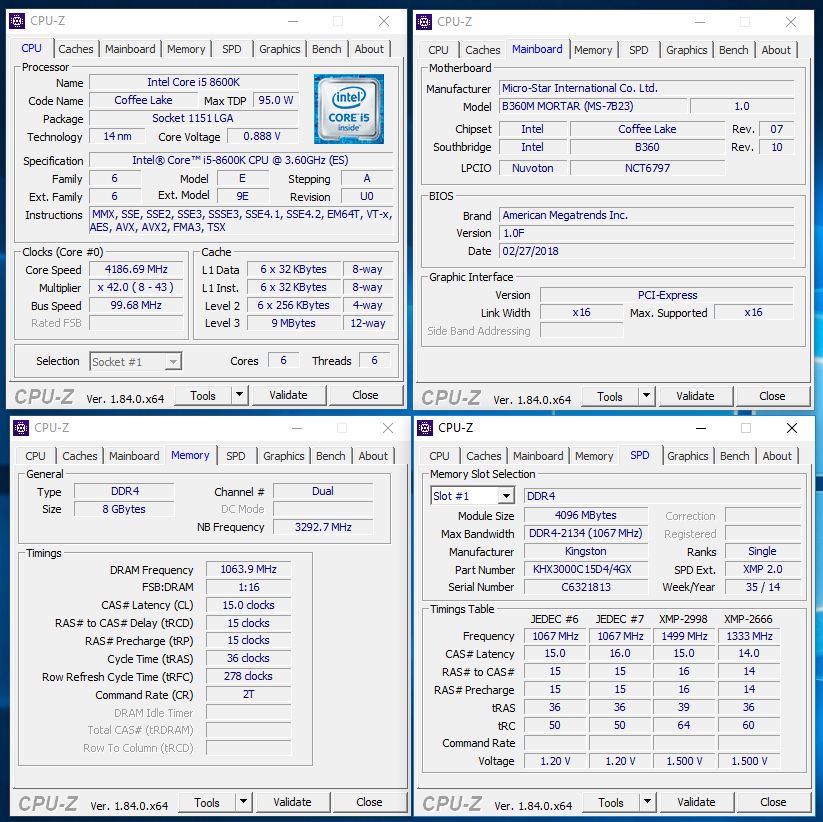
Task: Open Bench tab in CPU window
Action: click(x=326, y=49)
